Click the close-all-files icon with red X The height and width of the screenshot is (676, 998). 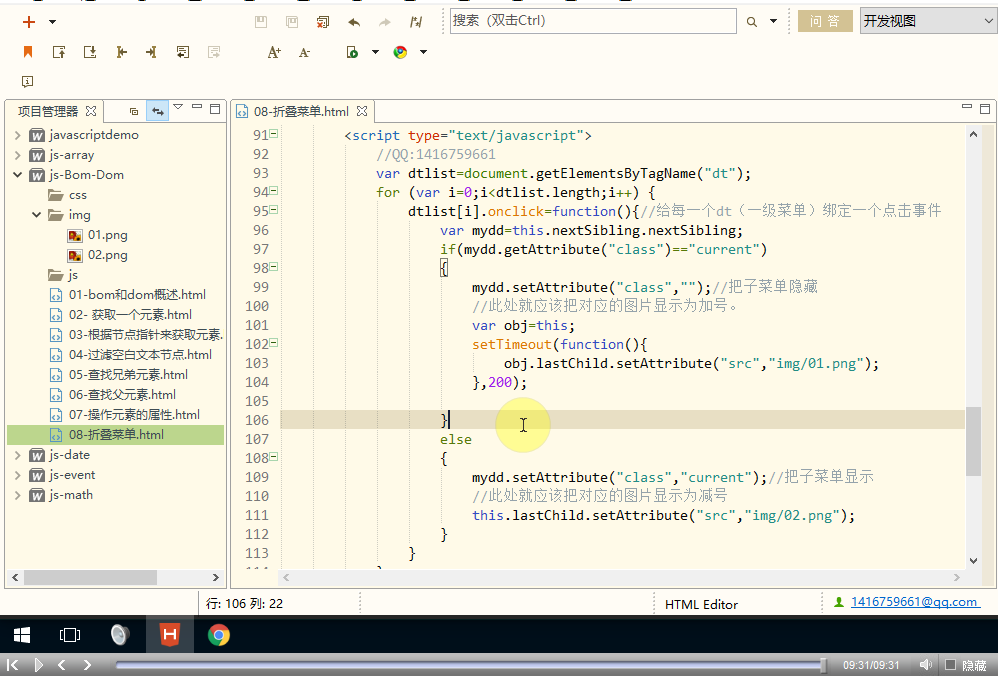[322, 21]
